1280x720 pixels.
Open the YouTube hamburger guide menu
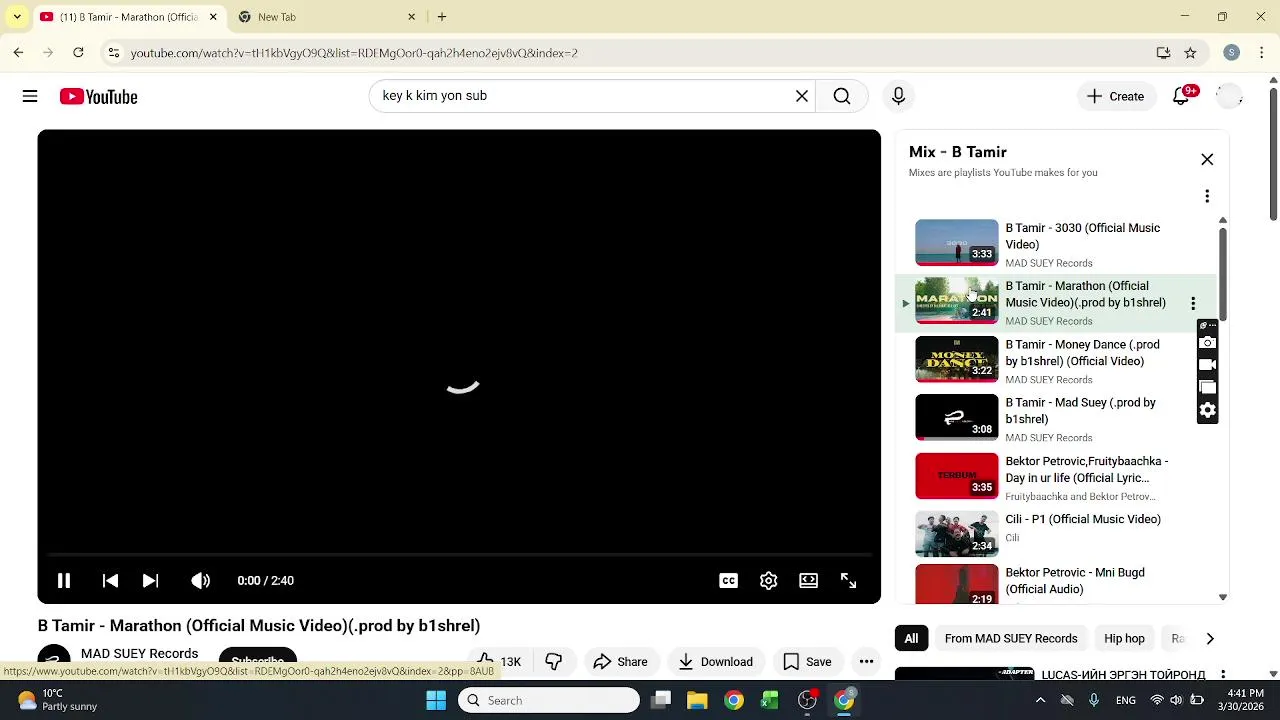pos(30,96)
